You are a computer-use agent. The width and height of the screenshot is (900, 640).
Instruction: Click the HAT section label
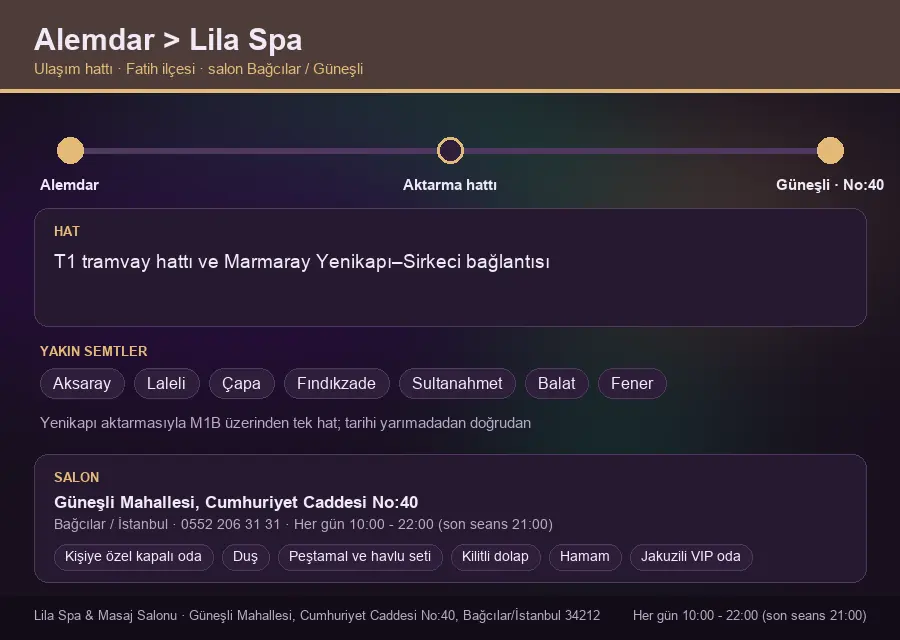(x=67, y=231)
